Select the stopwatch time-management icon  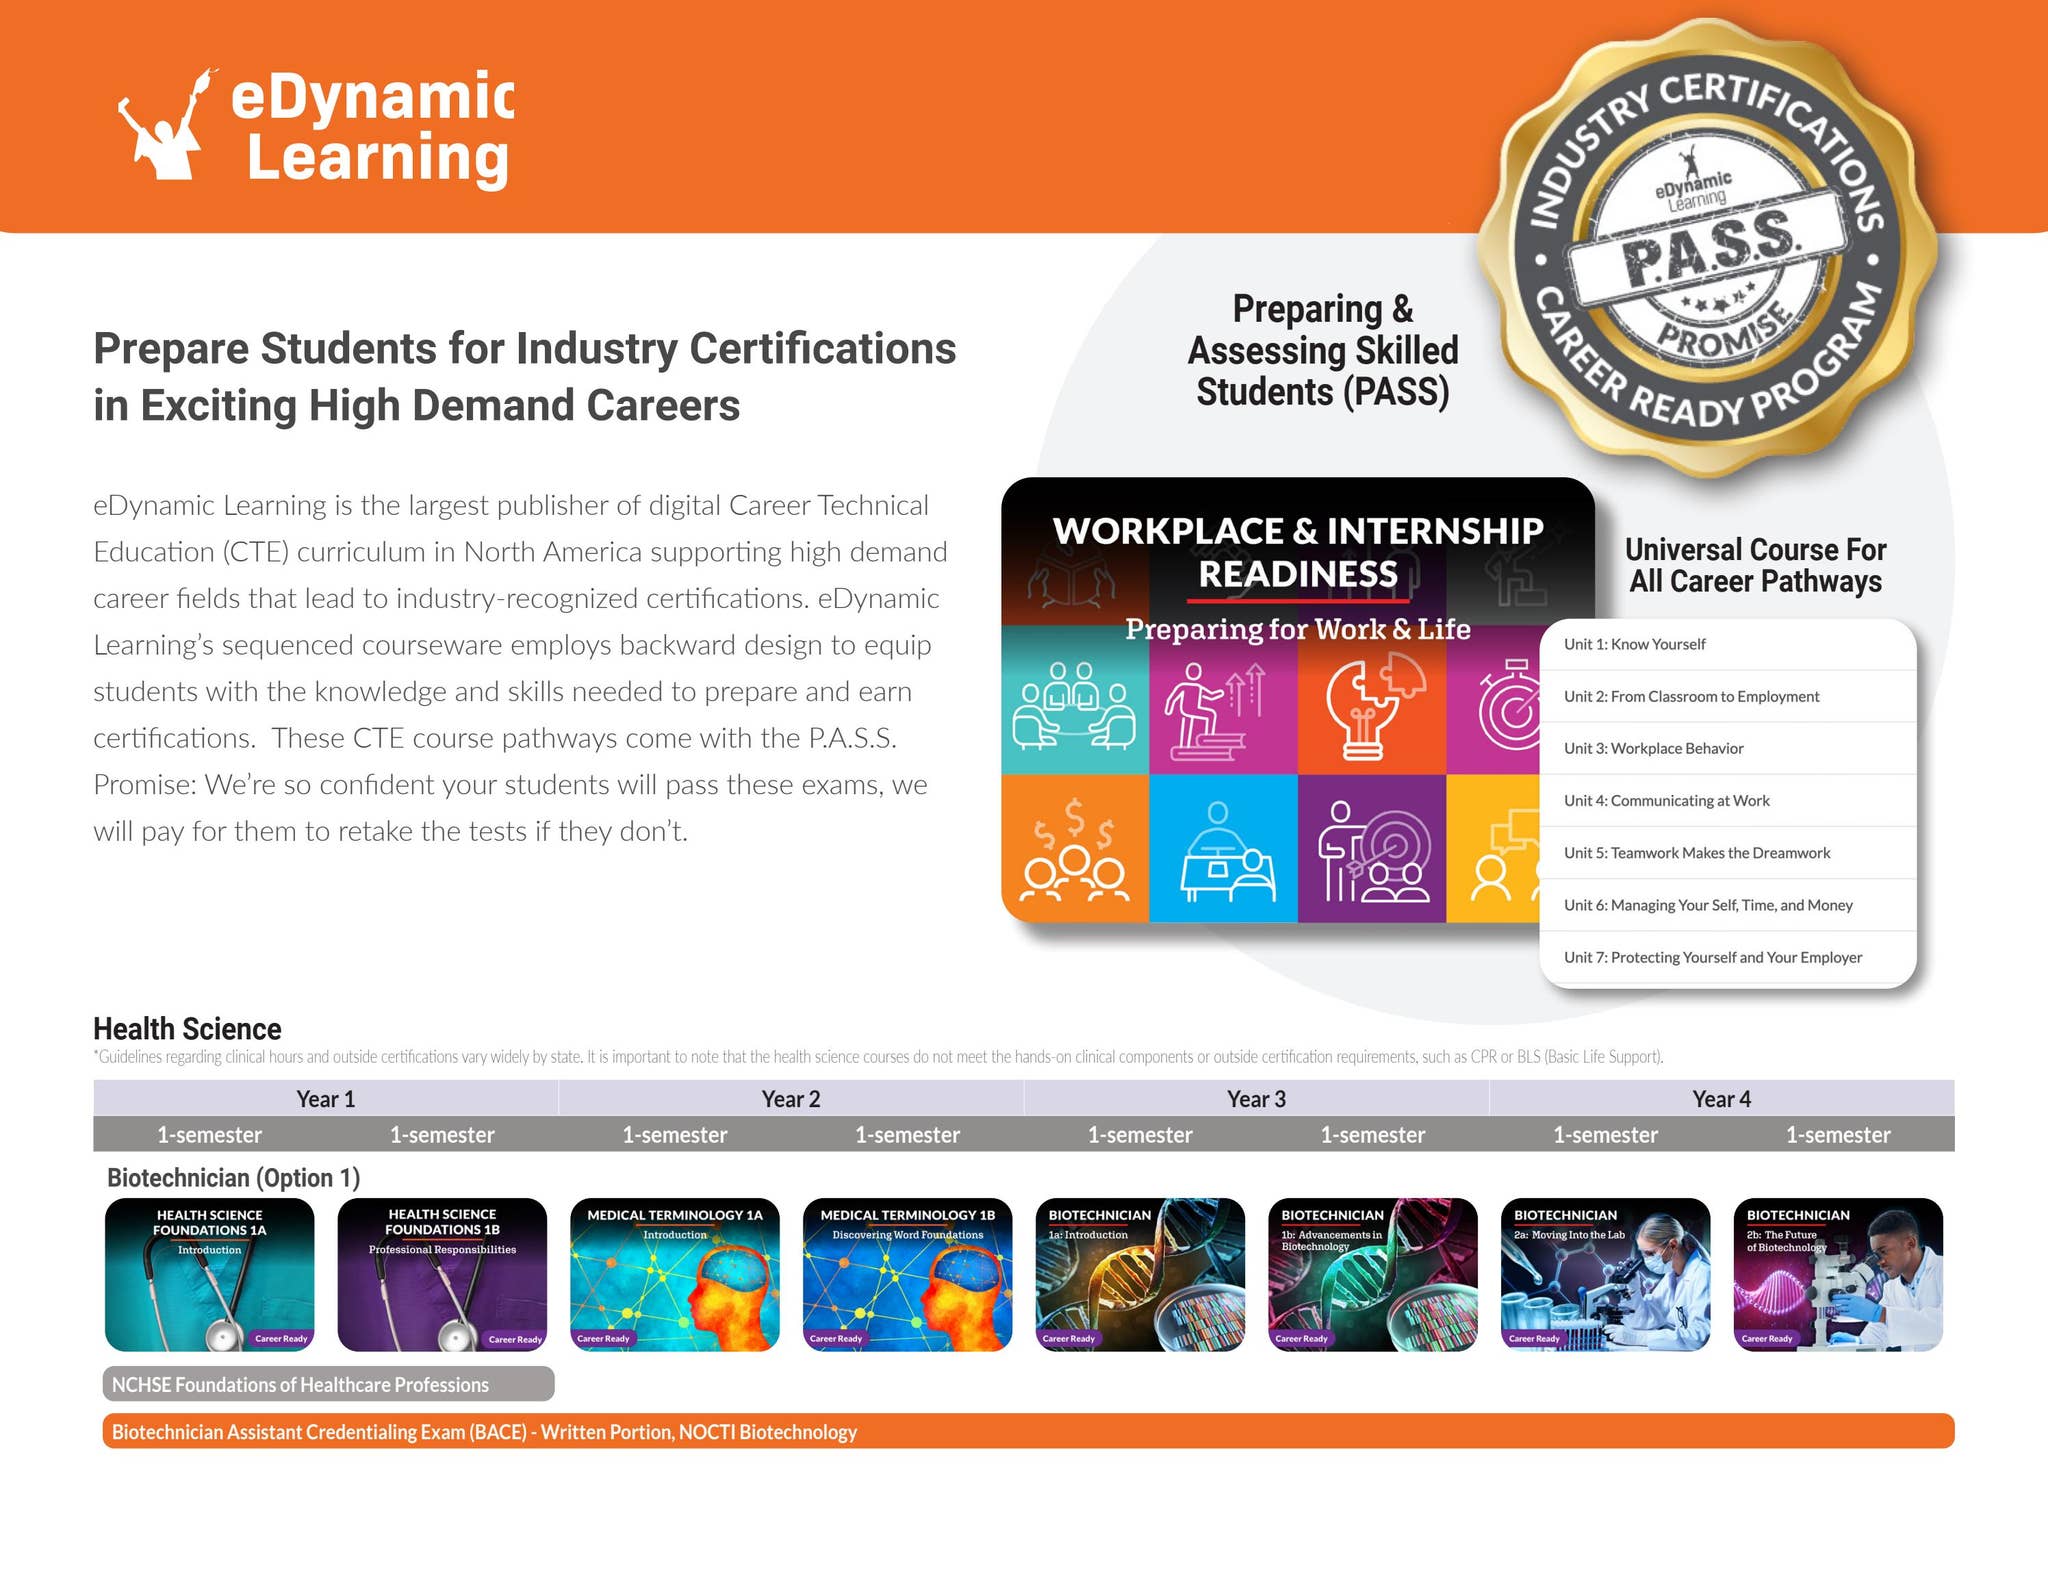(1512, 700)
